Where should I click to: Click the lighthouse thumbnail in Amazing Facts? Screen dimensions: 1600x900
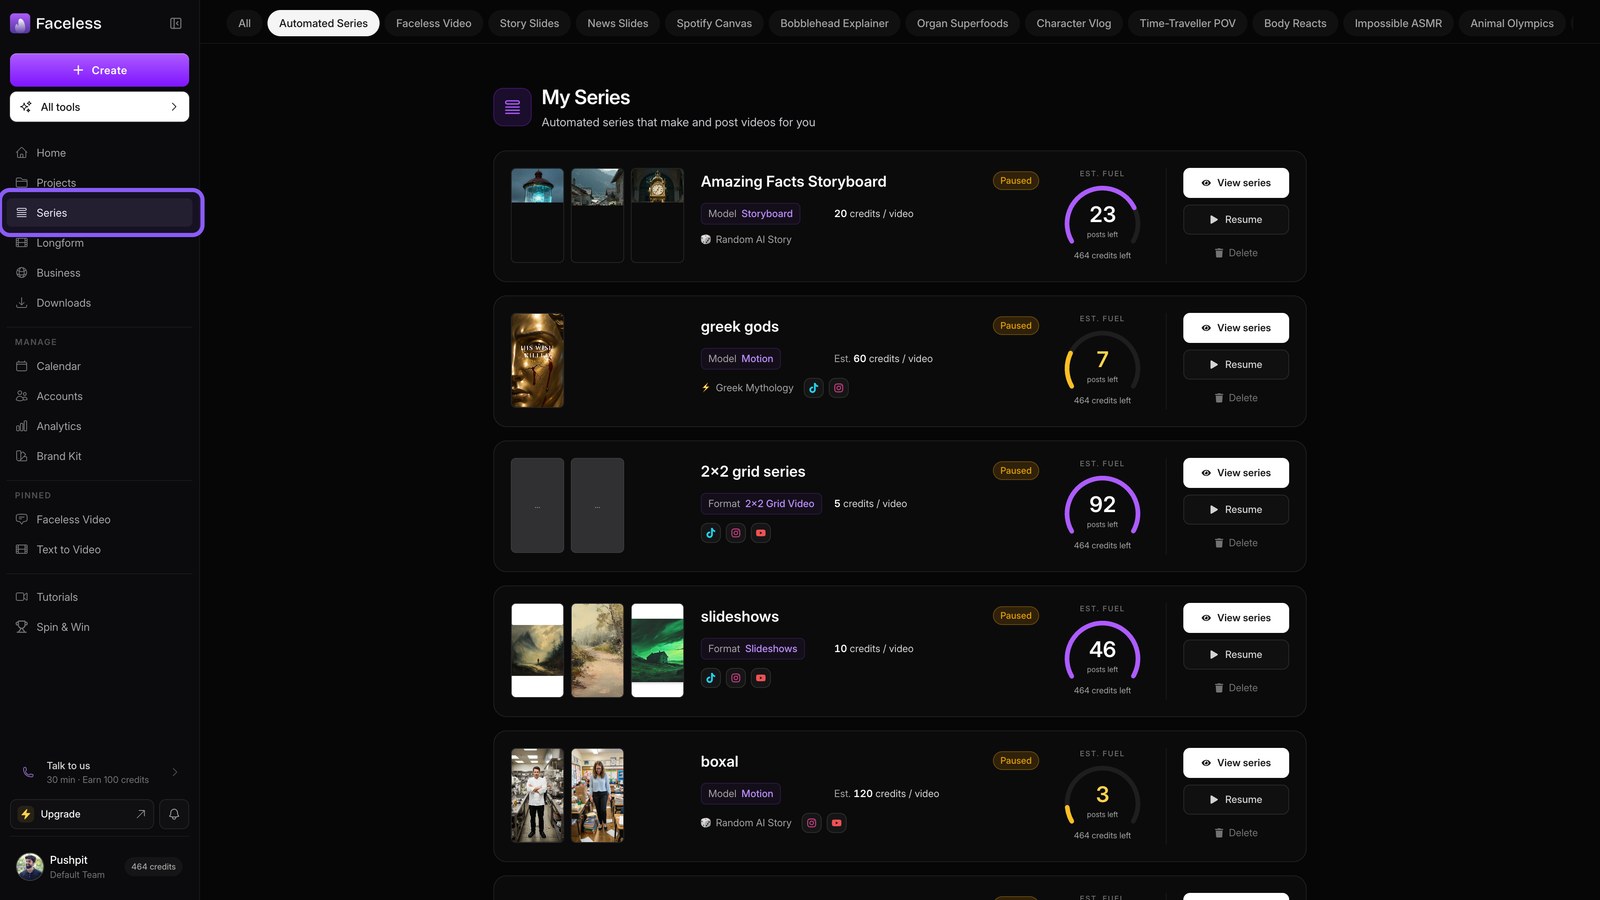pos(537,216)
